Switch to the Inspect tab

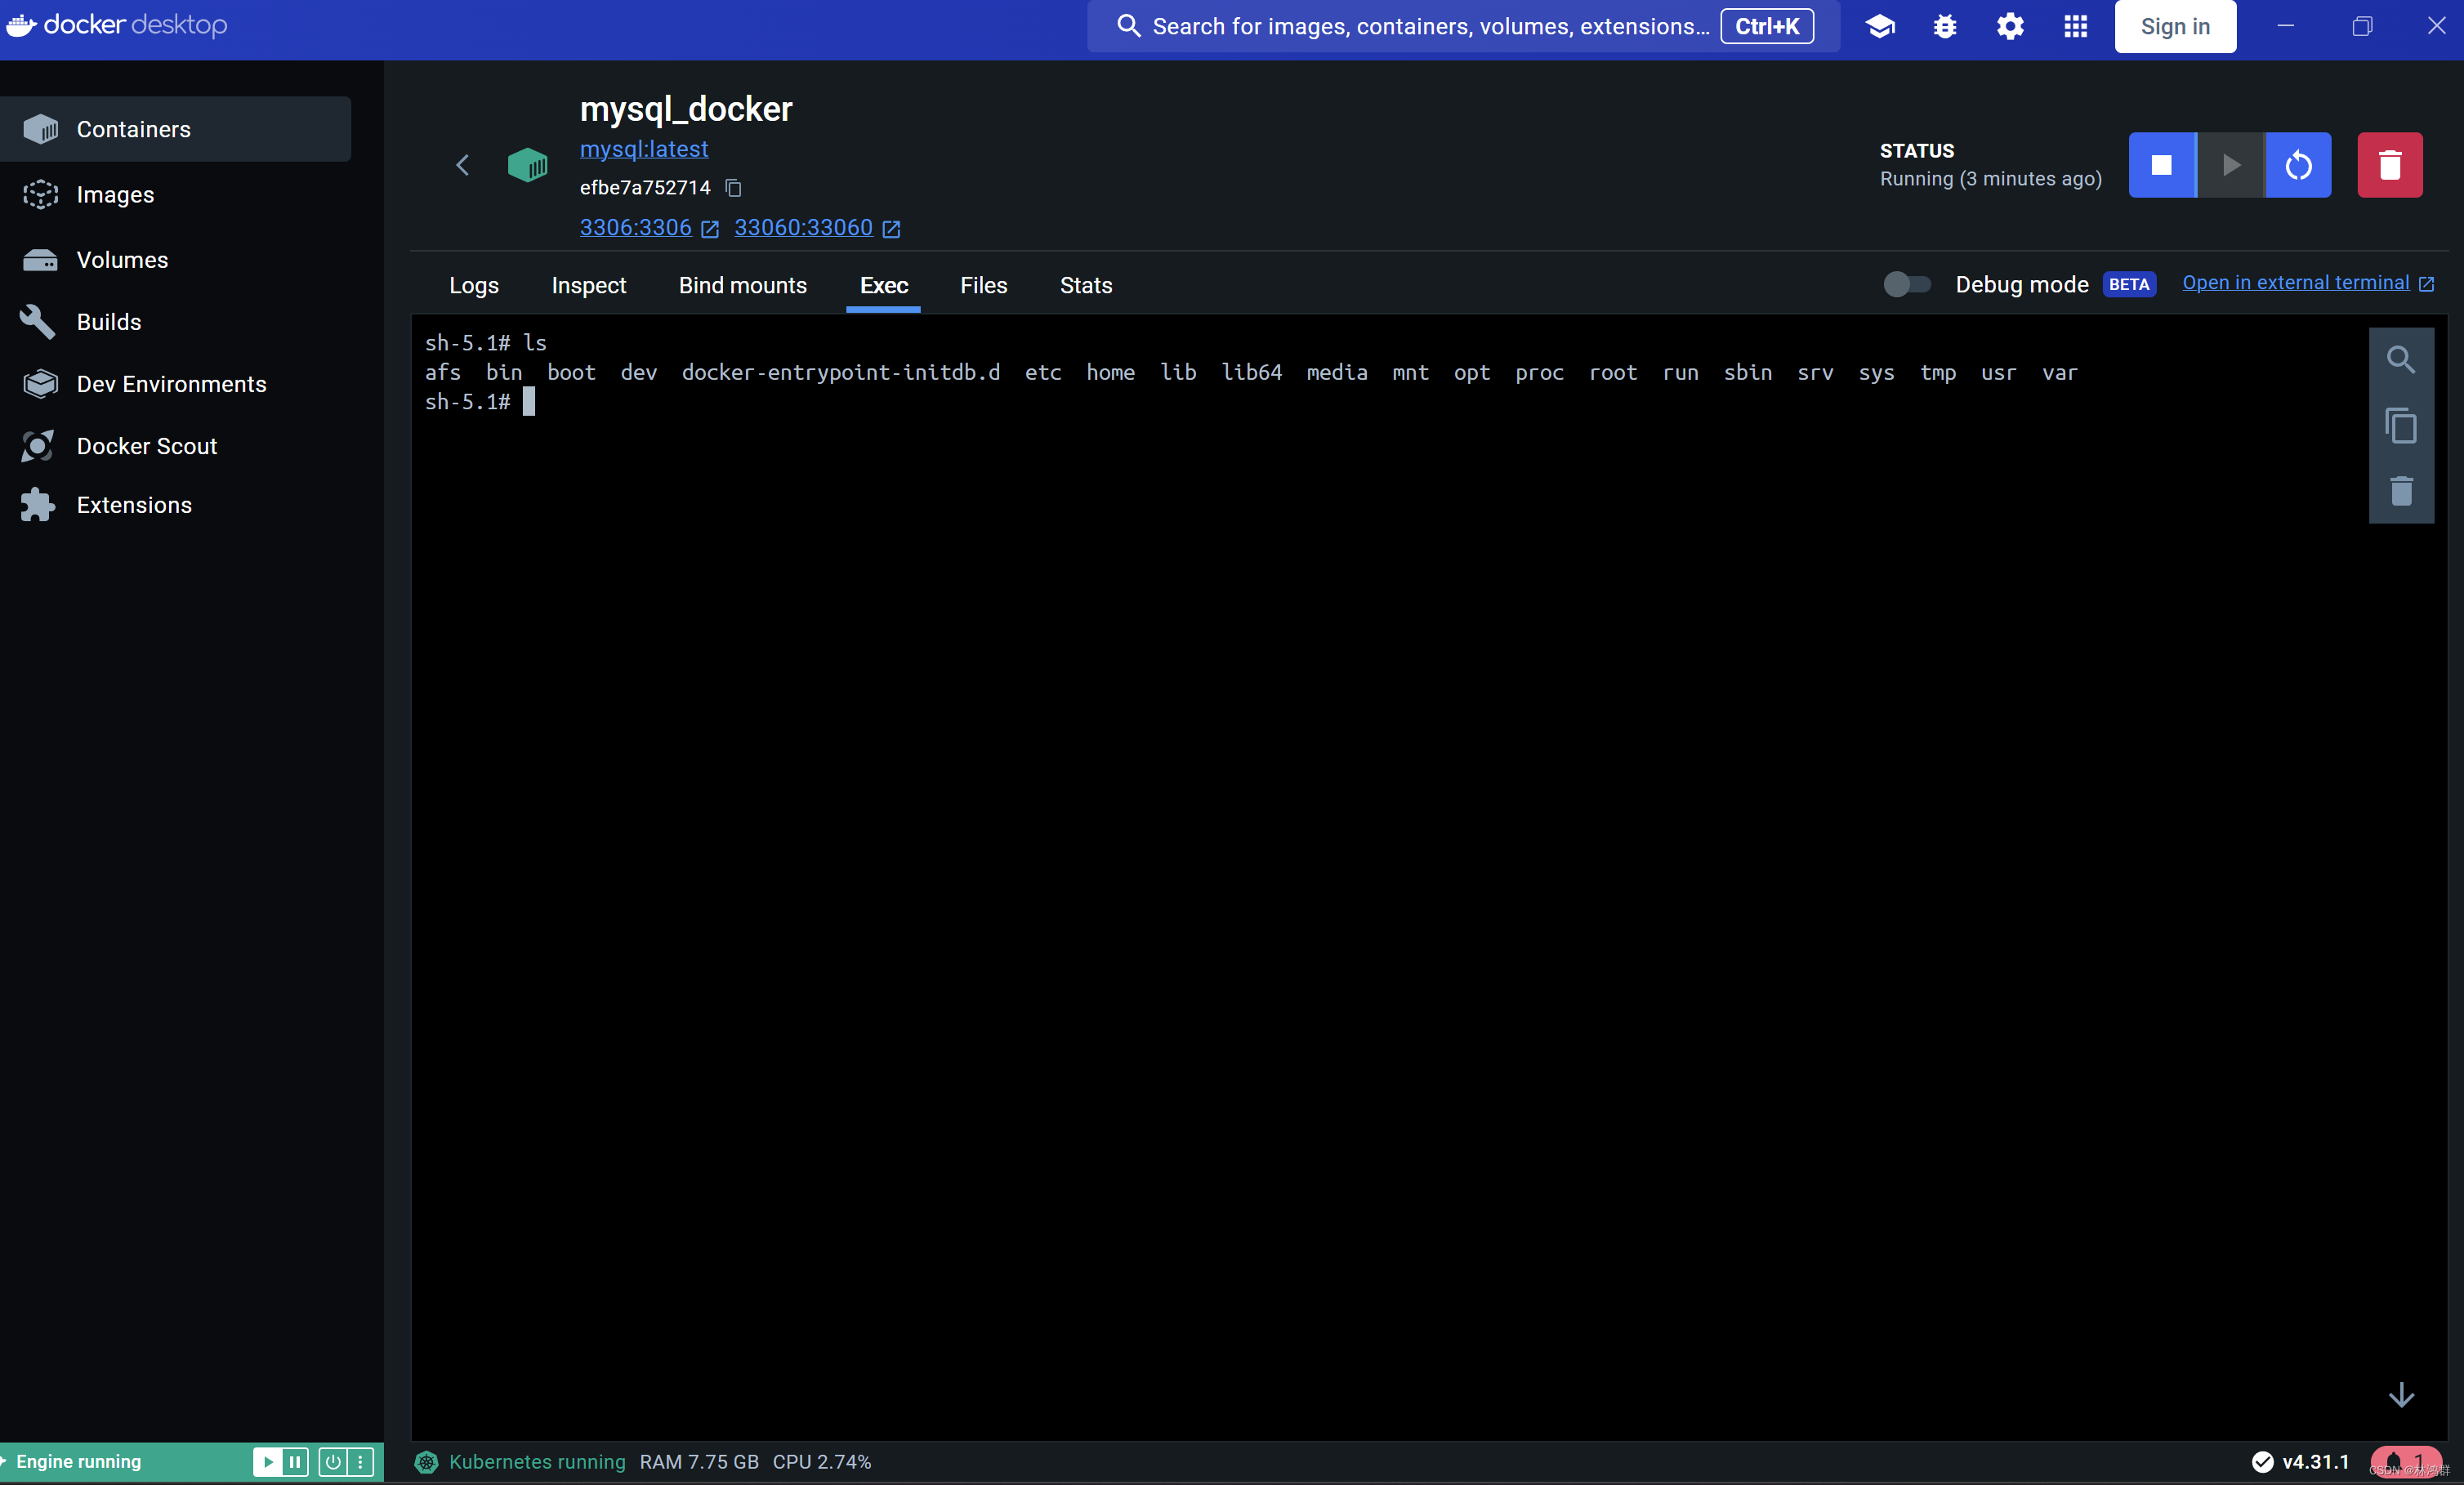[589, 286]
